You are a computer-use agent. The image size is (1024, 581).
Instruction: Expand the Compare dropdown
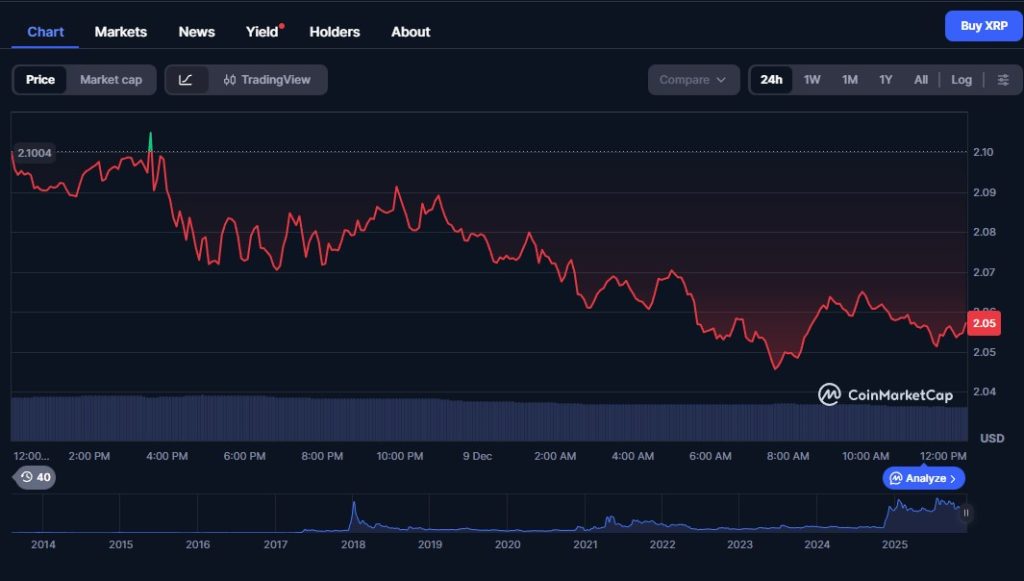pyautogui.click(x=693, y=80)
